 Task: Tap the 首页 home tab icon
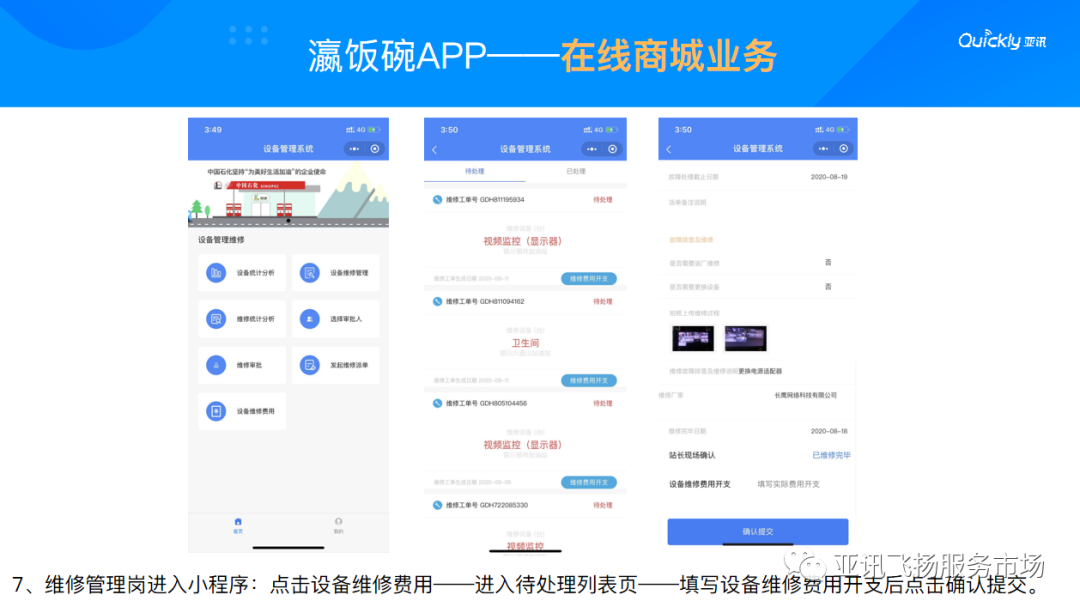[x=238, y=522]
